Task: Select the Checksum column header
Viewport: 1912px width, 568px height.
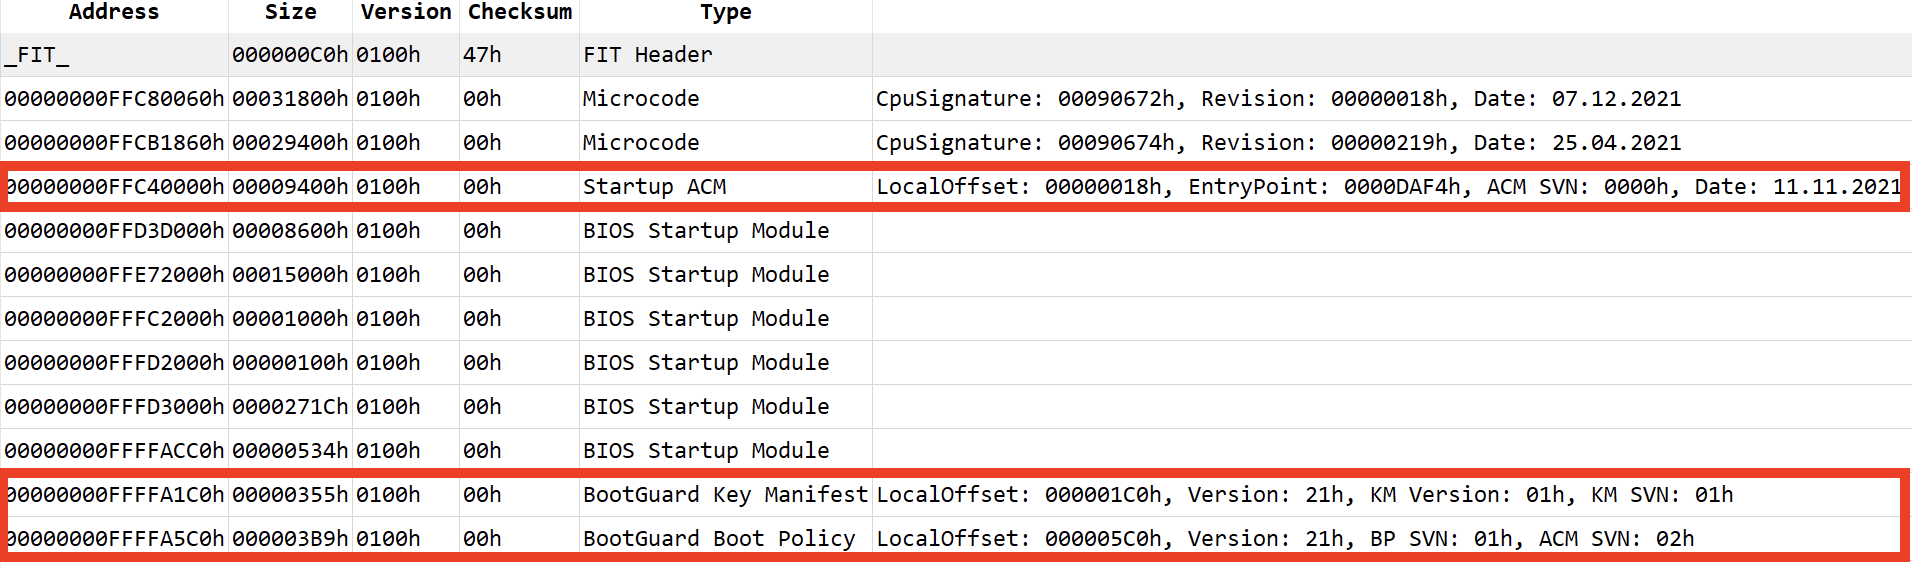Action: pyautogui.click(x=519, y=12)
